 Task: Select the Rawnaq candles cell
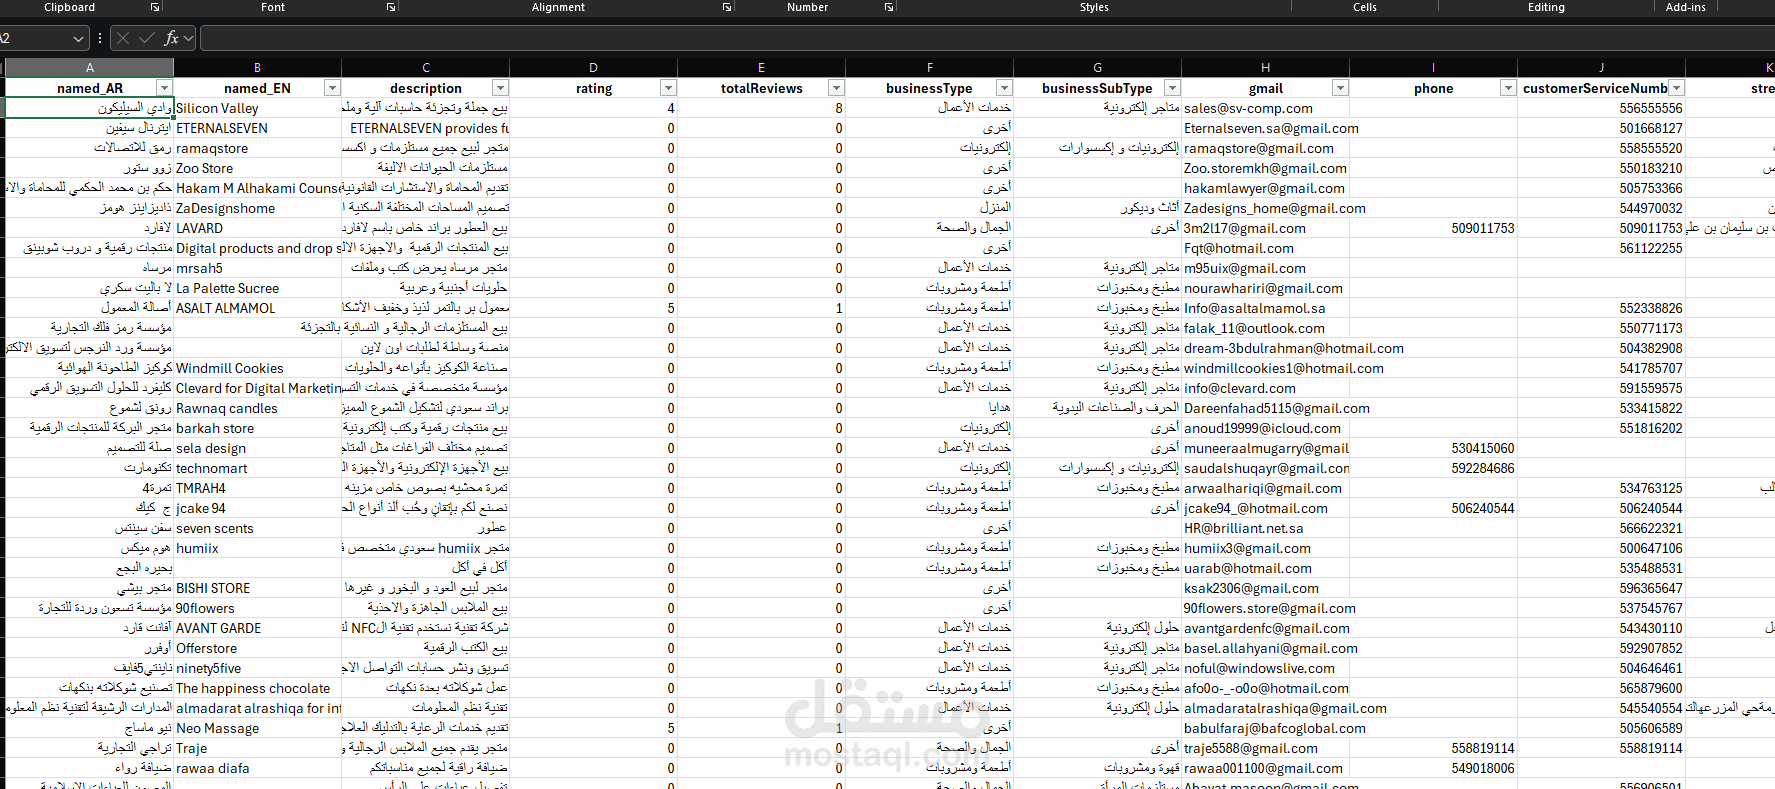[x=257, y=408]
